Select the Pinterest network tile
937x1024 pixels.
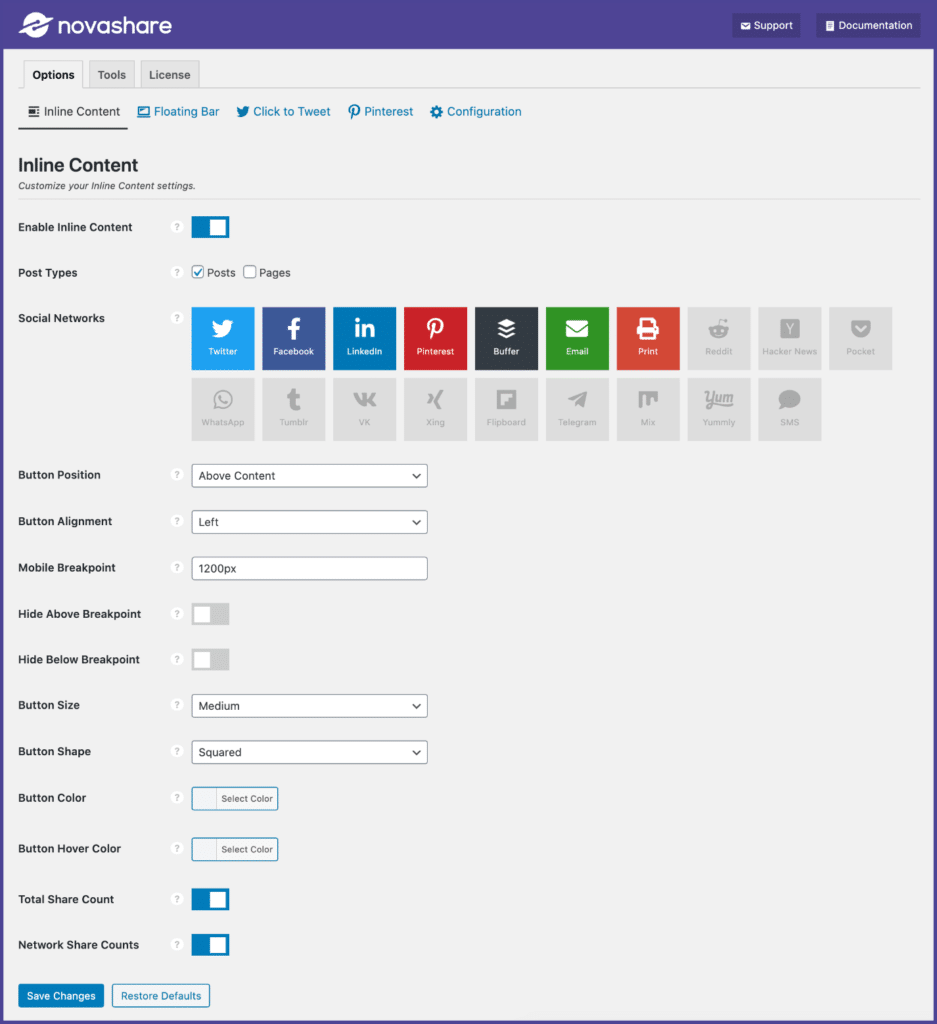point(435,338)
